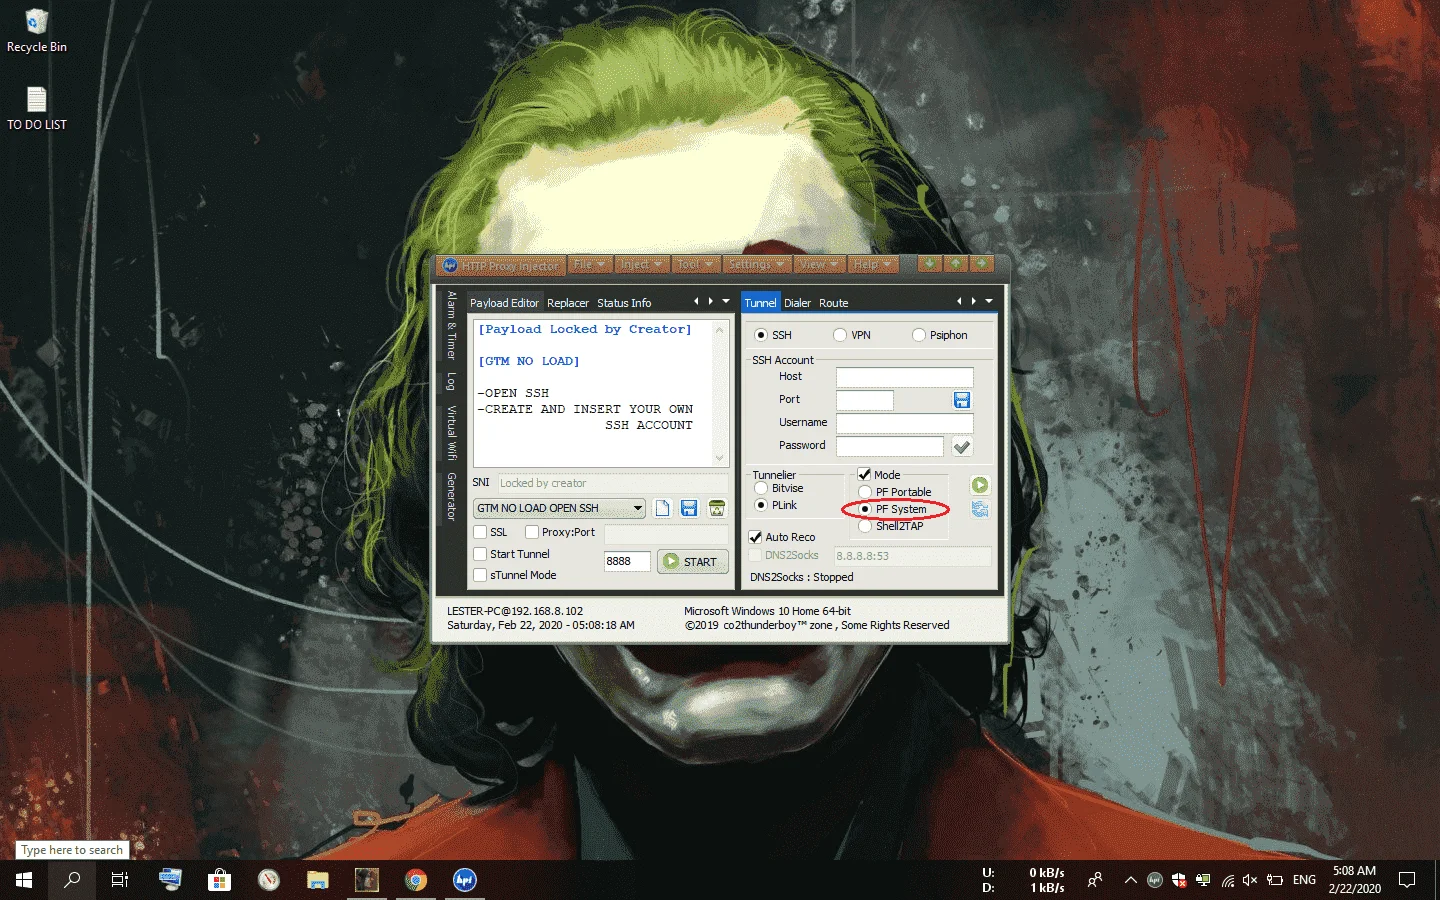Open Task View from taskbar
Screen dimensions: 1440x900
[x=120, y=880]
